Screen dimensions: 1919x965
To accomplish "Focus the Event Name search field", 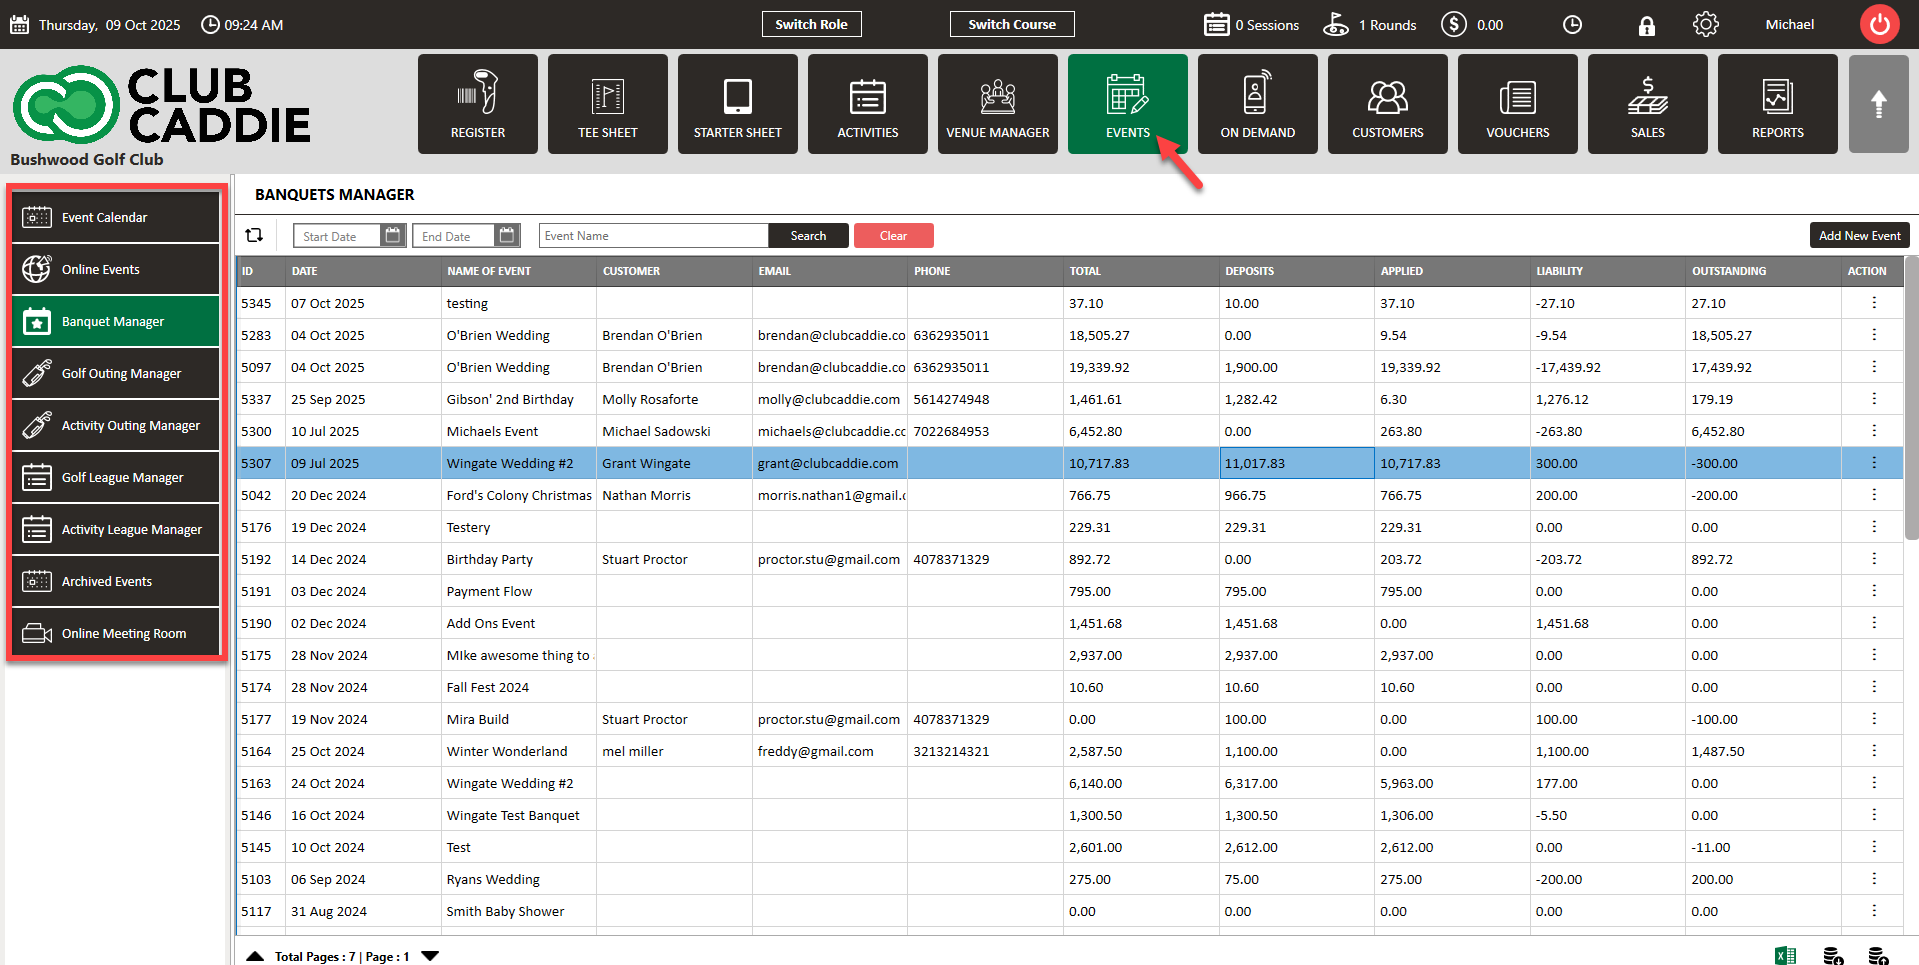I will [x=653, y=235].
